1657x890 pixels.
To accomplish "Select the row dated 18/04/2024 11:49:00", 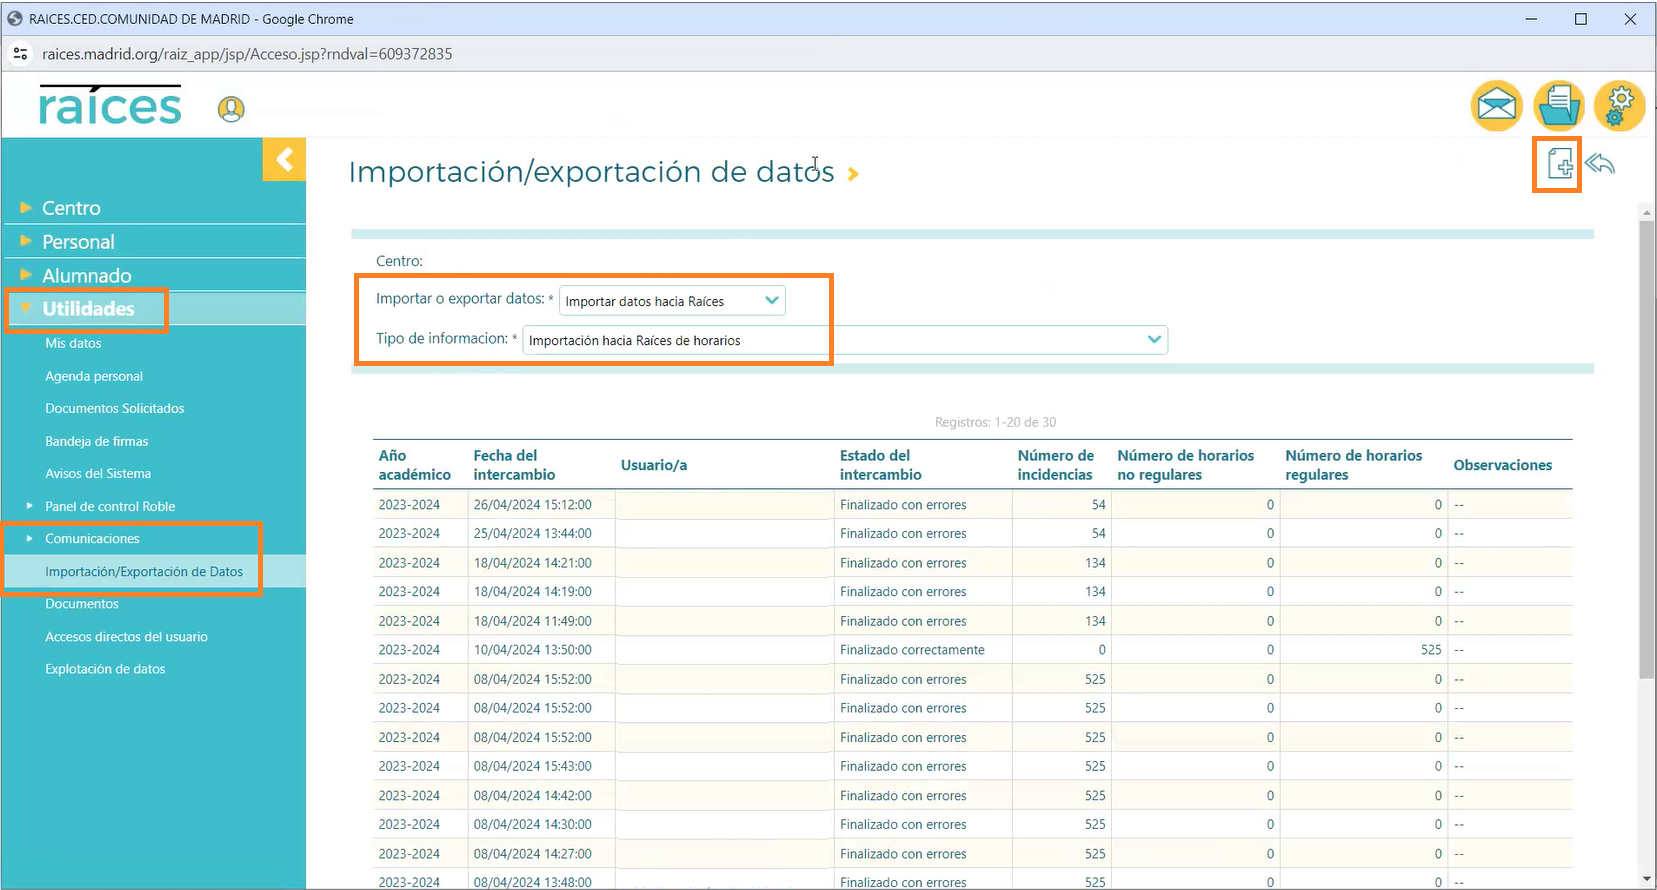I will click(x=972, y=620).
